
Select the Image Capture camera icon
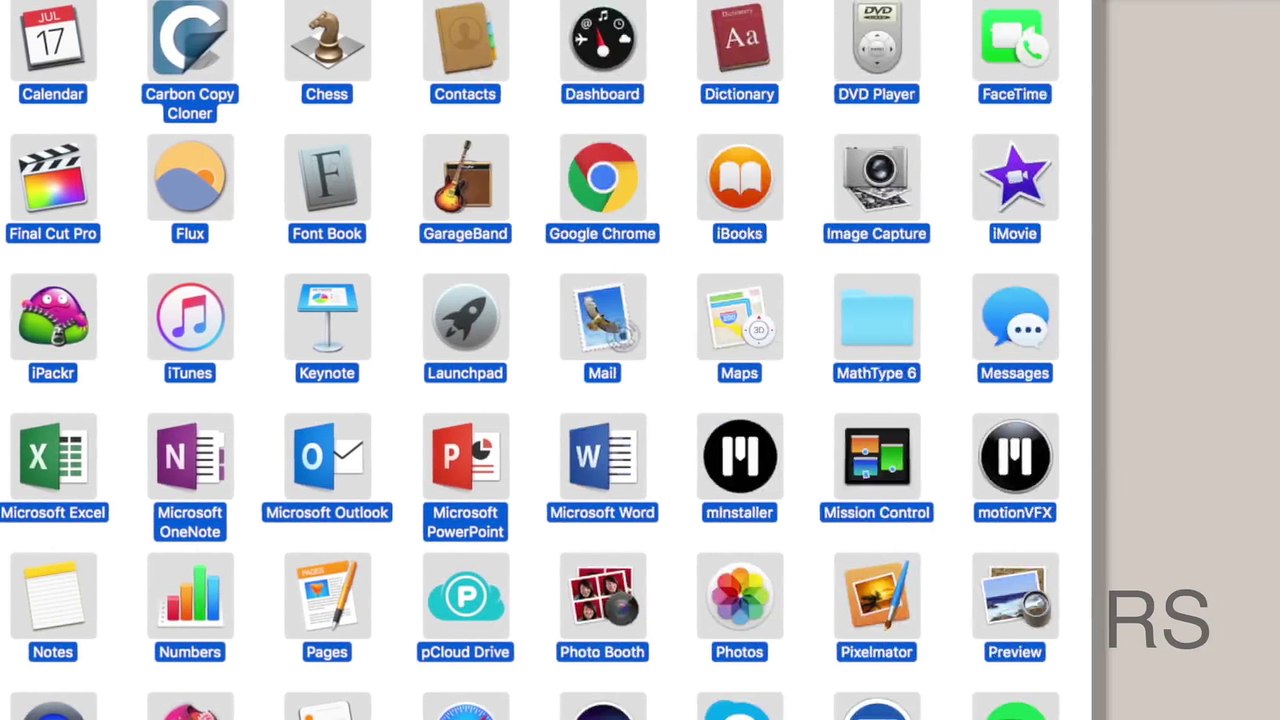(876, 177)
